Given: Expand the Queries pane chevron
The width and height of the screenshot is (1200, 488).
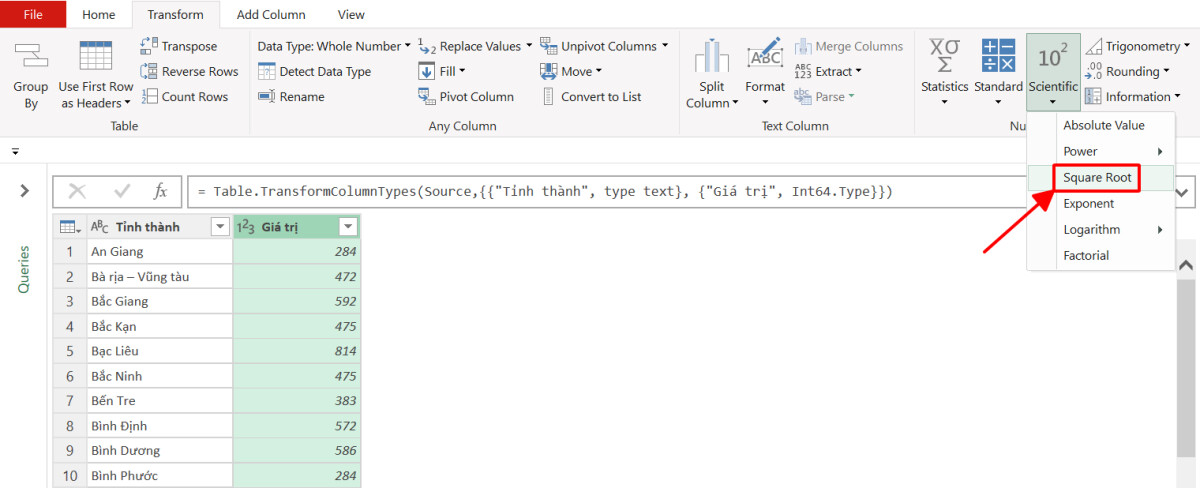Looking at the screenshot, I should 24,190.
